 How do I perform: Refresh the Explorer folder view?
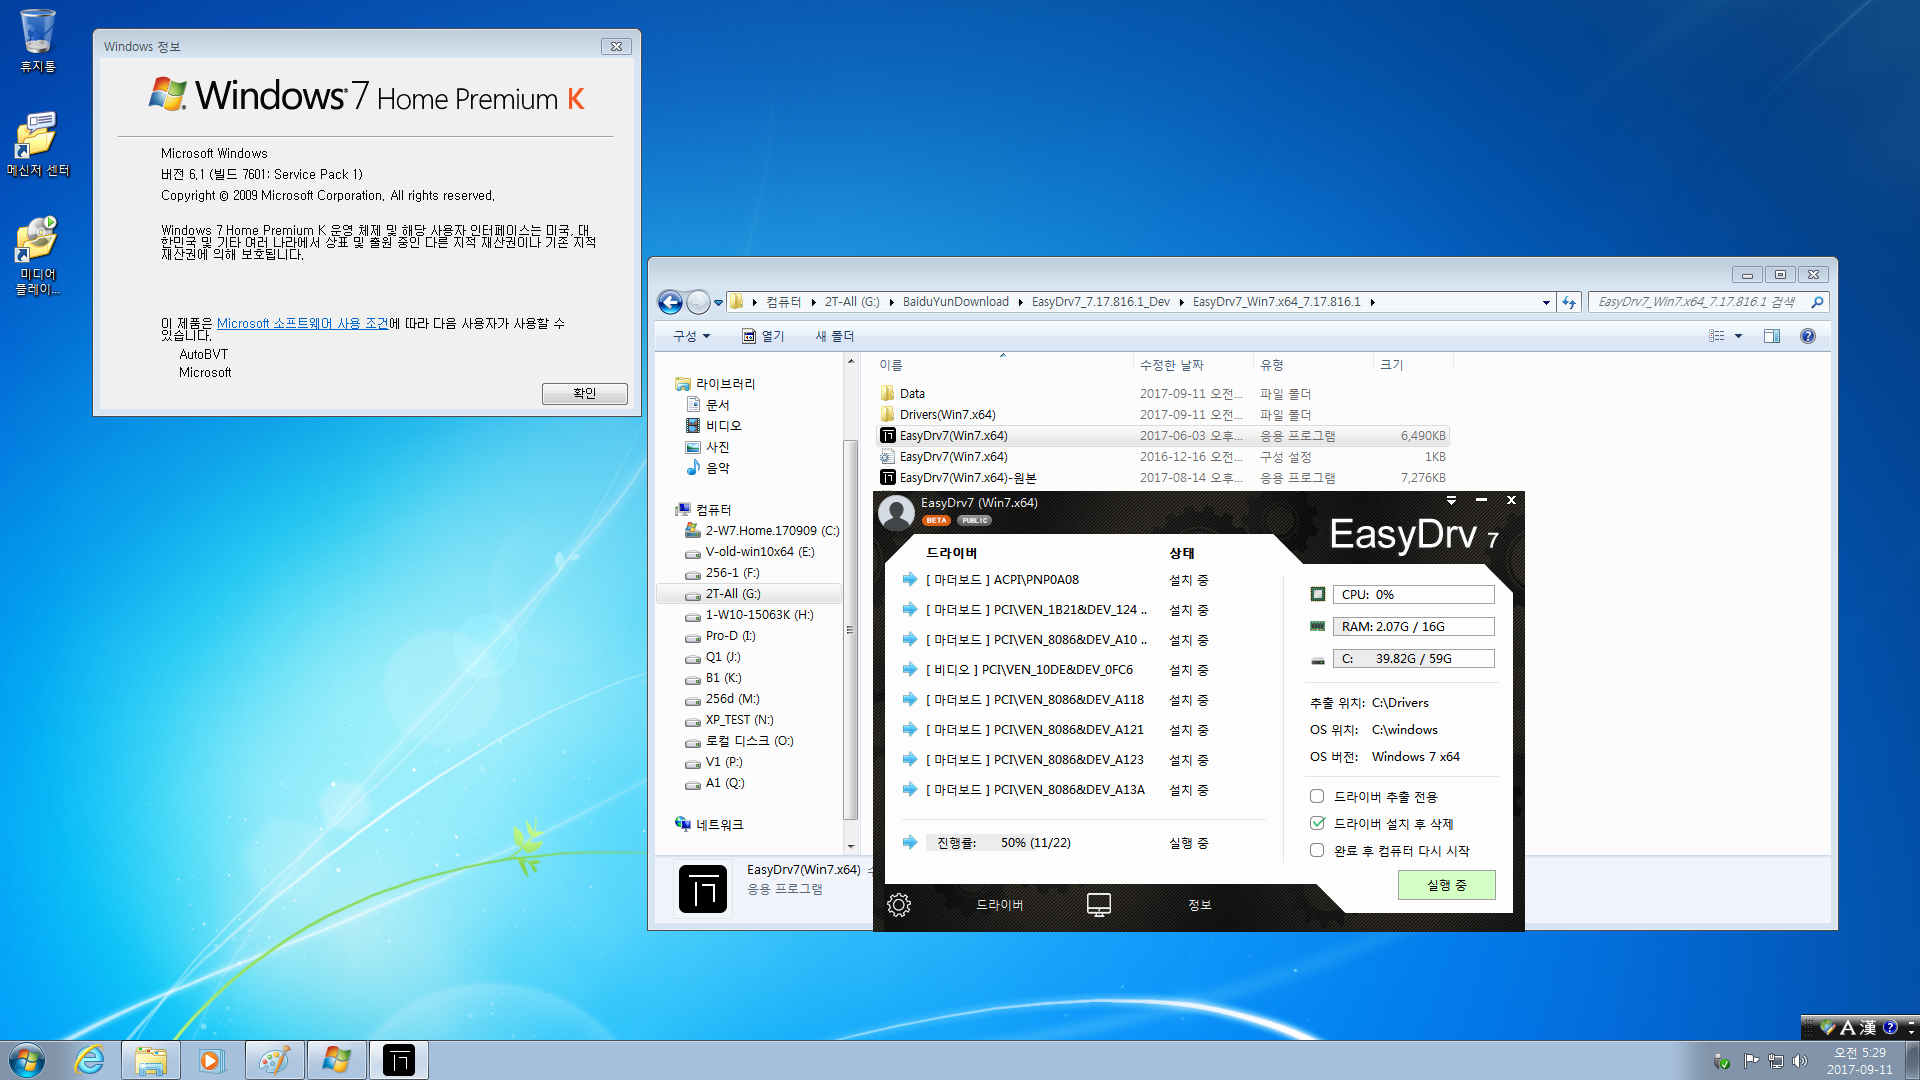click(x=1569, y=302)
